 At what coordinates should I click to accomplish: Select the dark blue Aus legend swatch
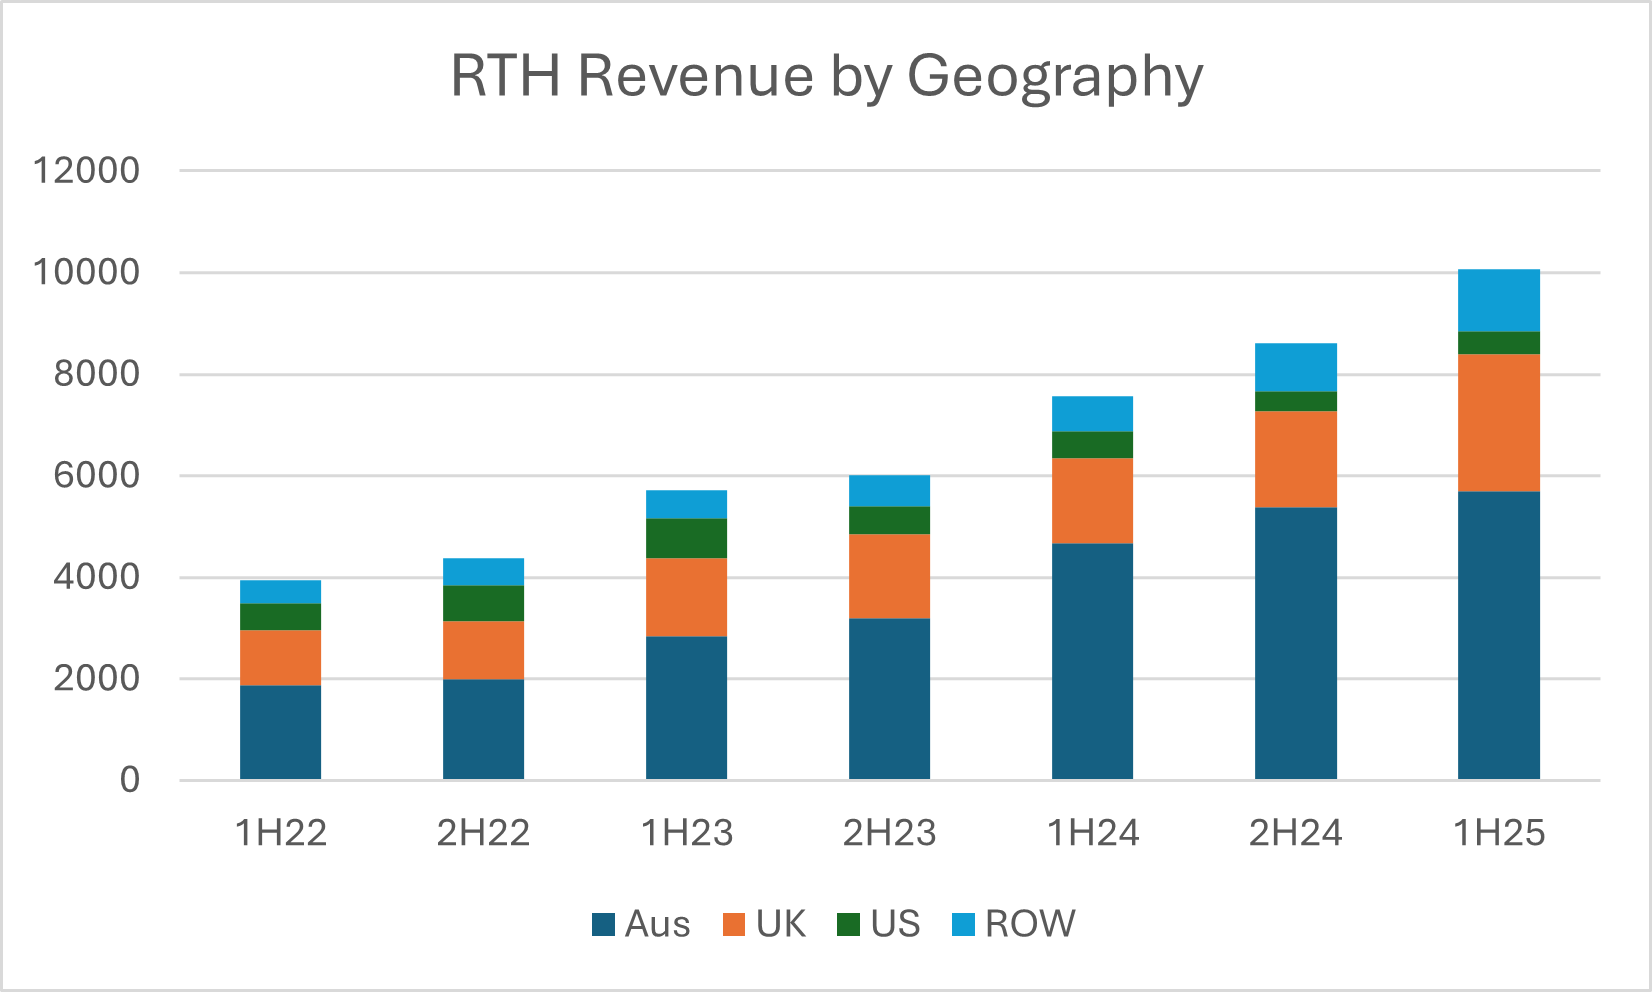tap(603, 924)
